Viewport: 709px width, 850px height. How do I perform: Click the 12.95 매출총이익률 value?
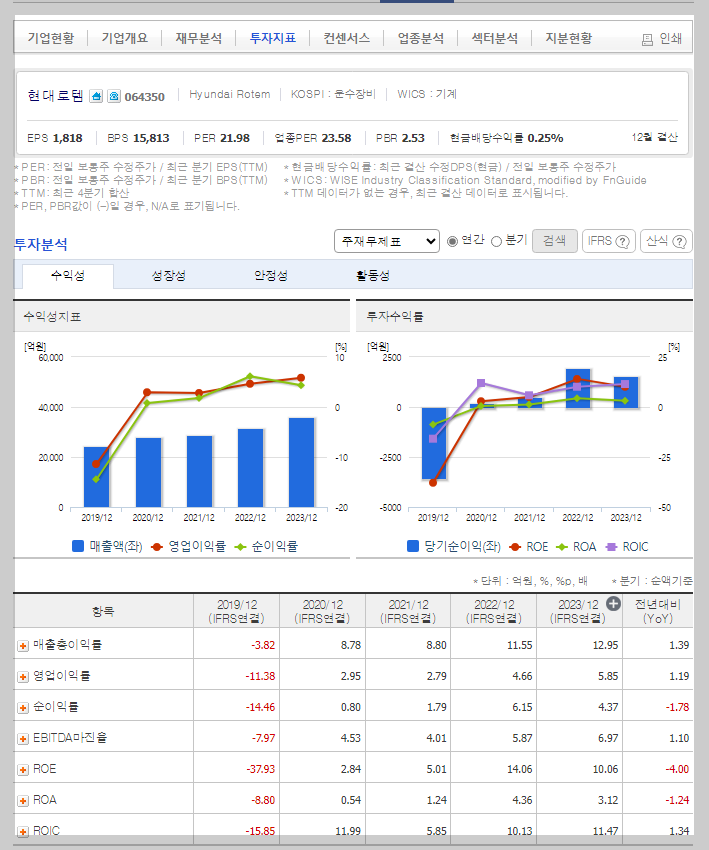(605, 646)
